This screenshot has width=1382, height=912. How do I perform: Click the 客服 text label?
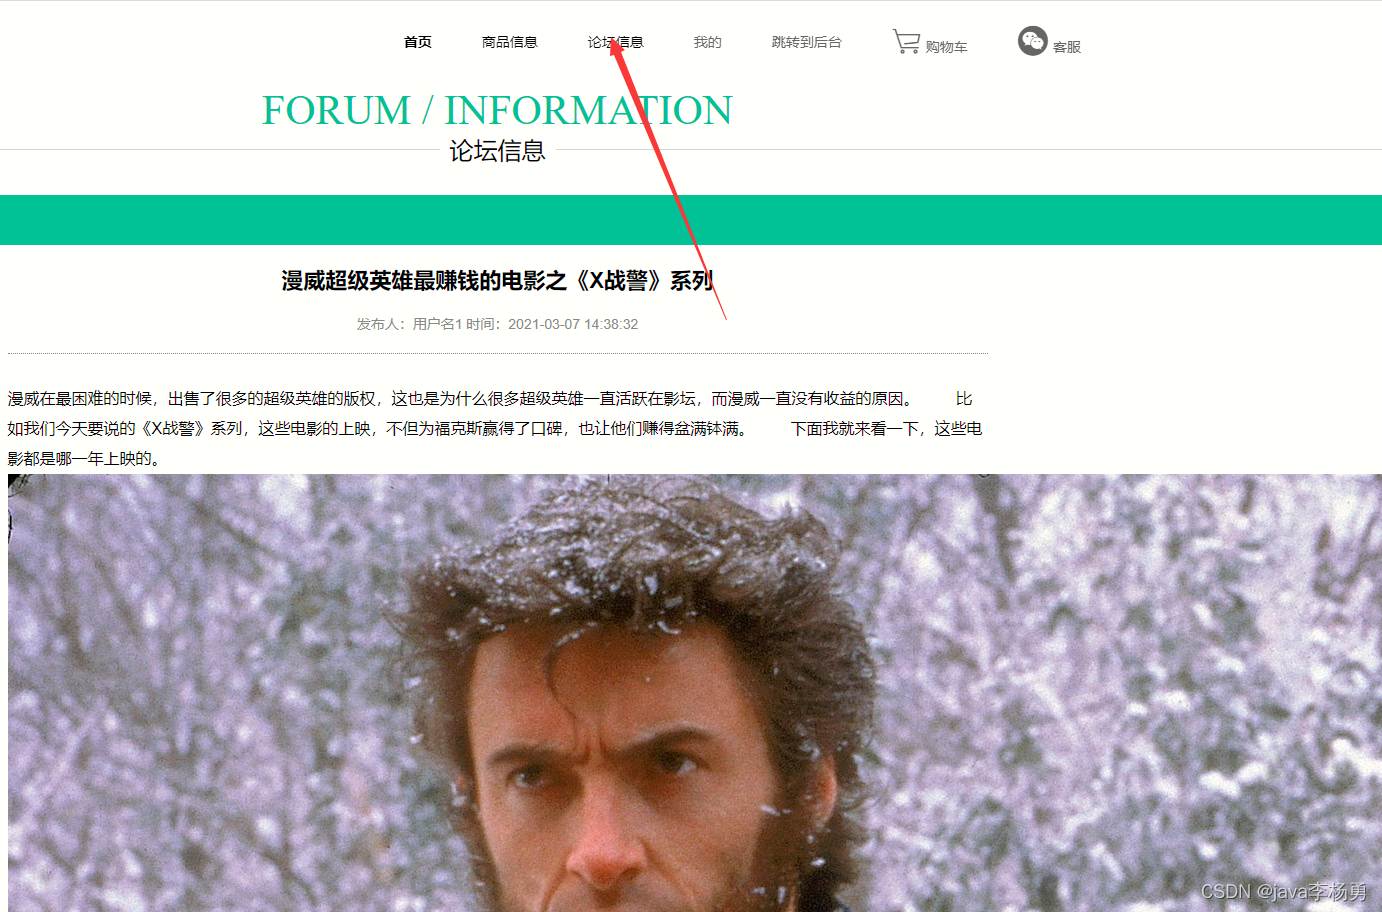[1067, 47]
